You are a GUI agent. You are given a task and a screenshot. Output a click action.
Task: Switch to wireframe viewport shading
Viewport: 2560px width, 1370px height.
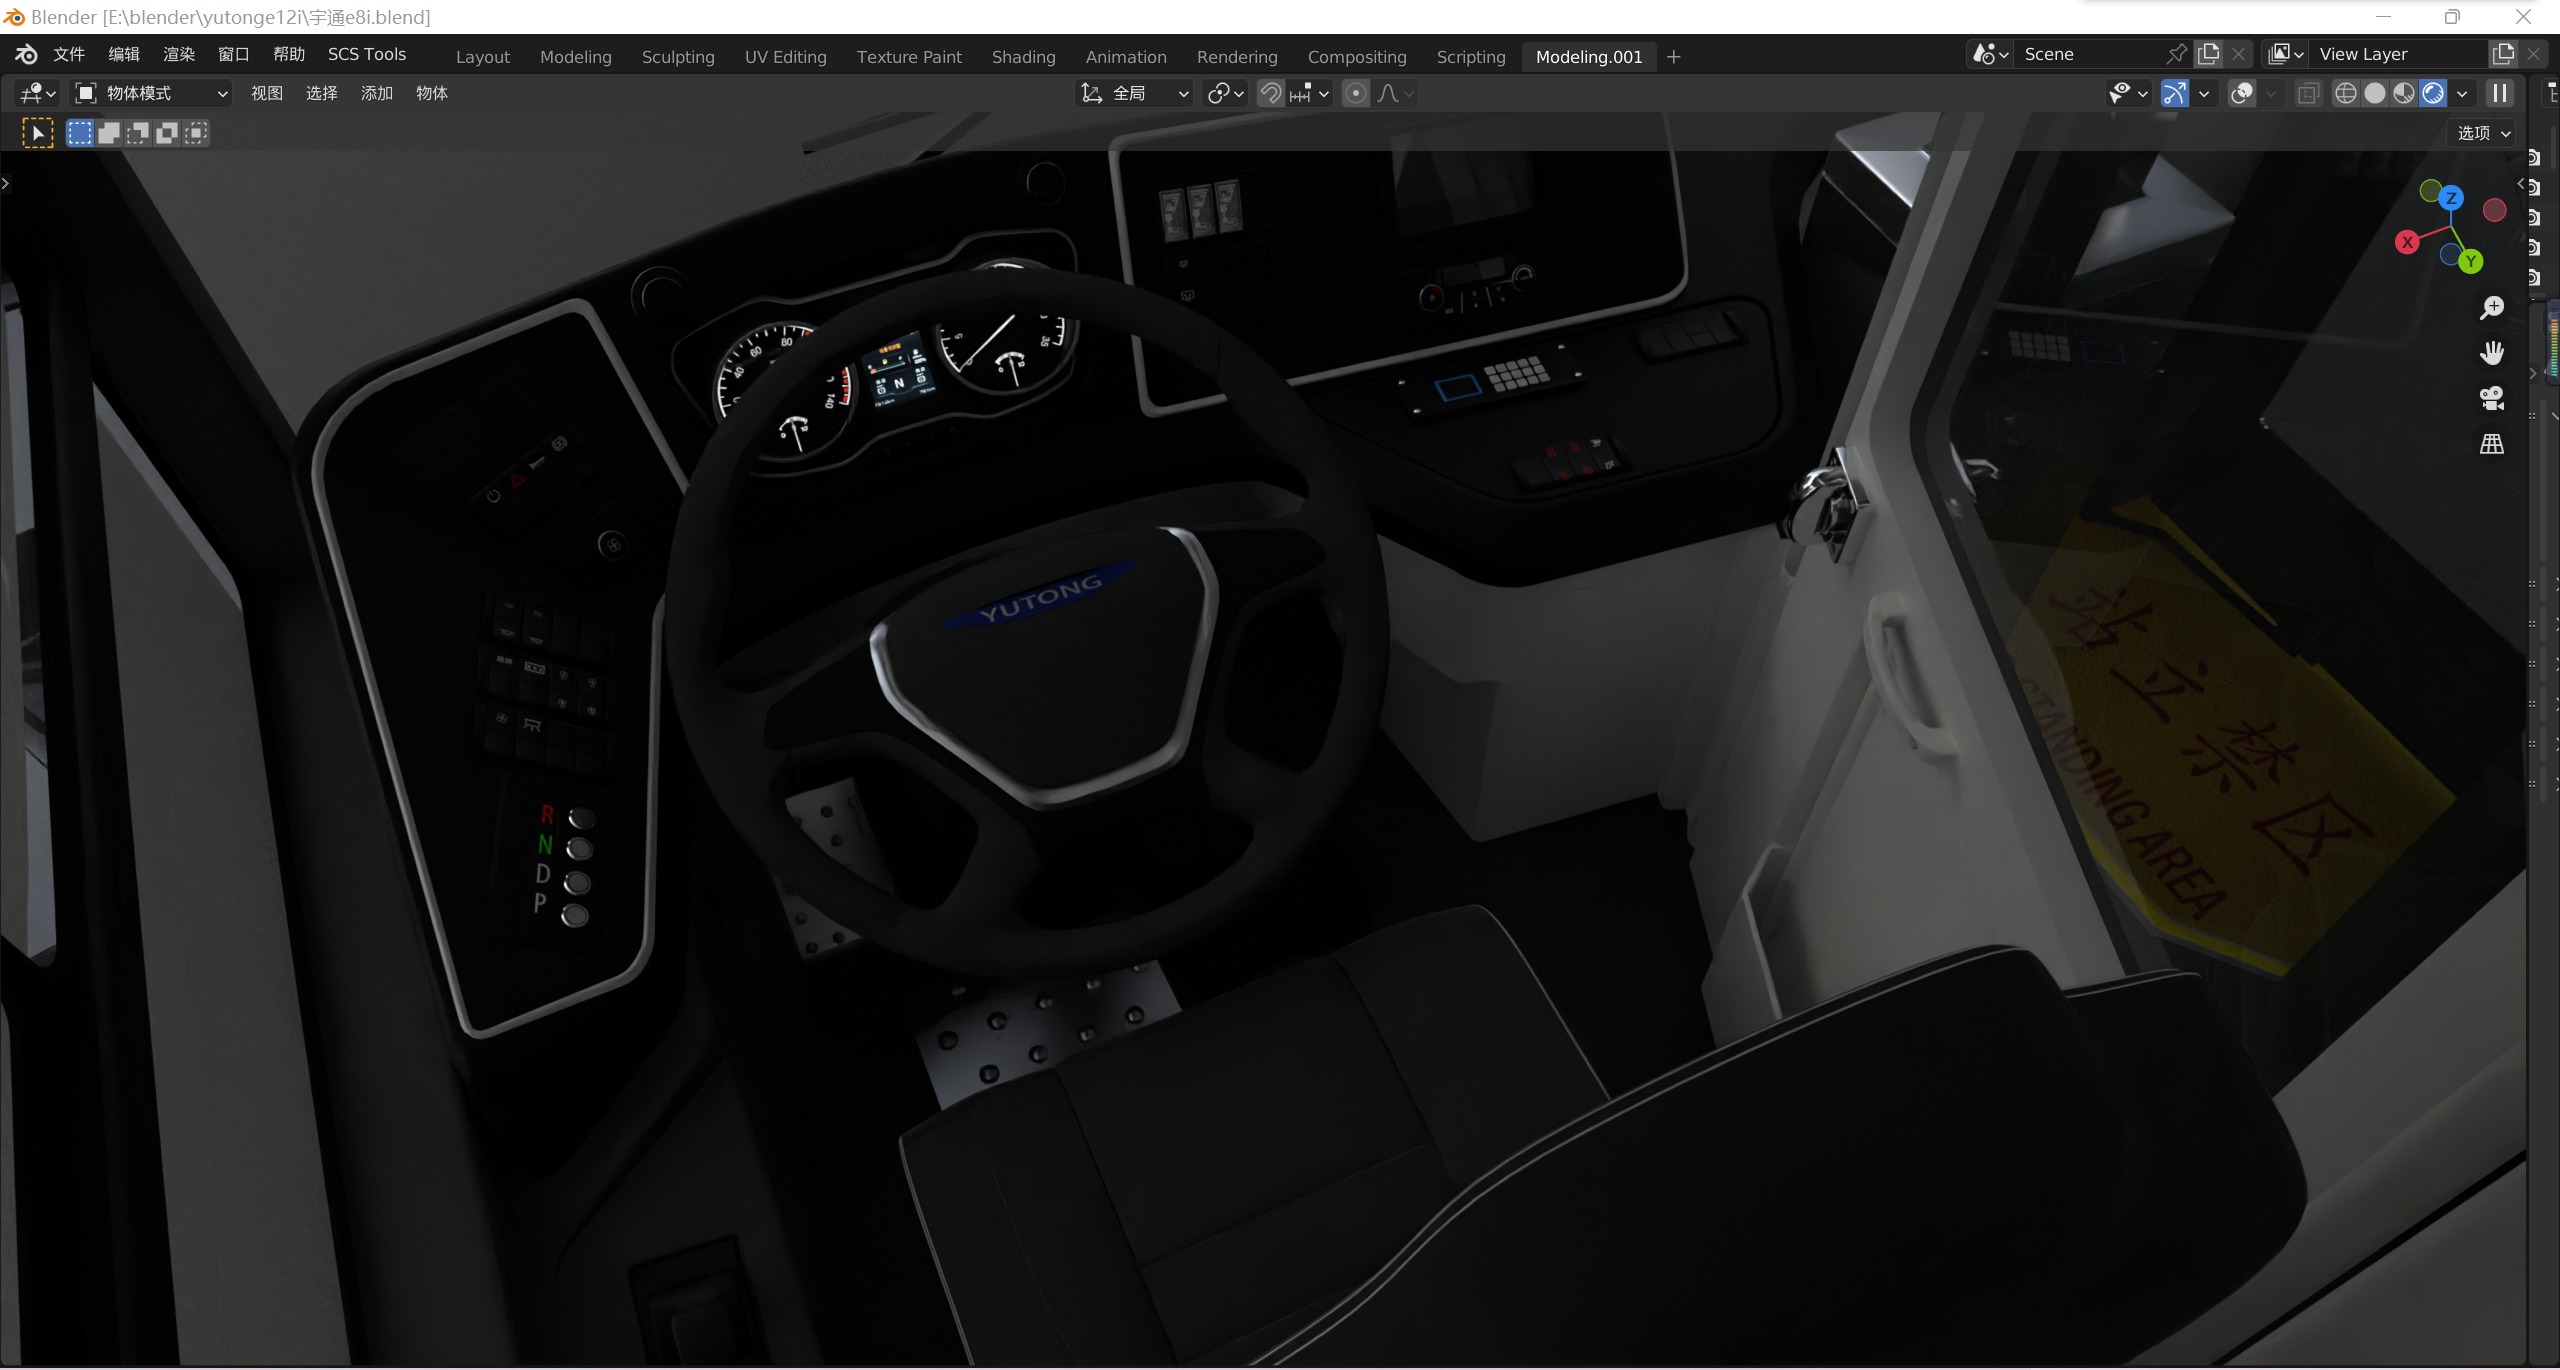point(2345,93)
